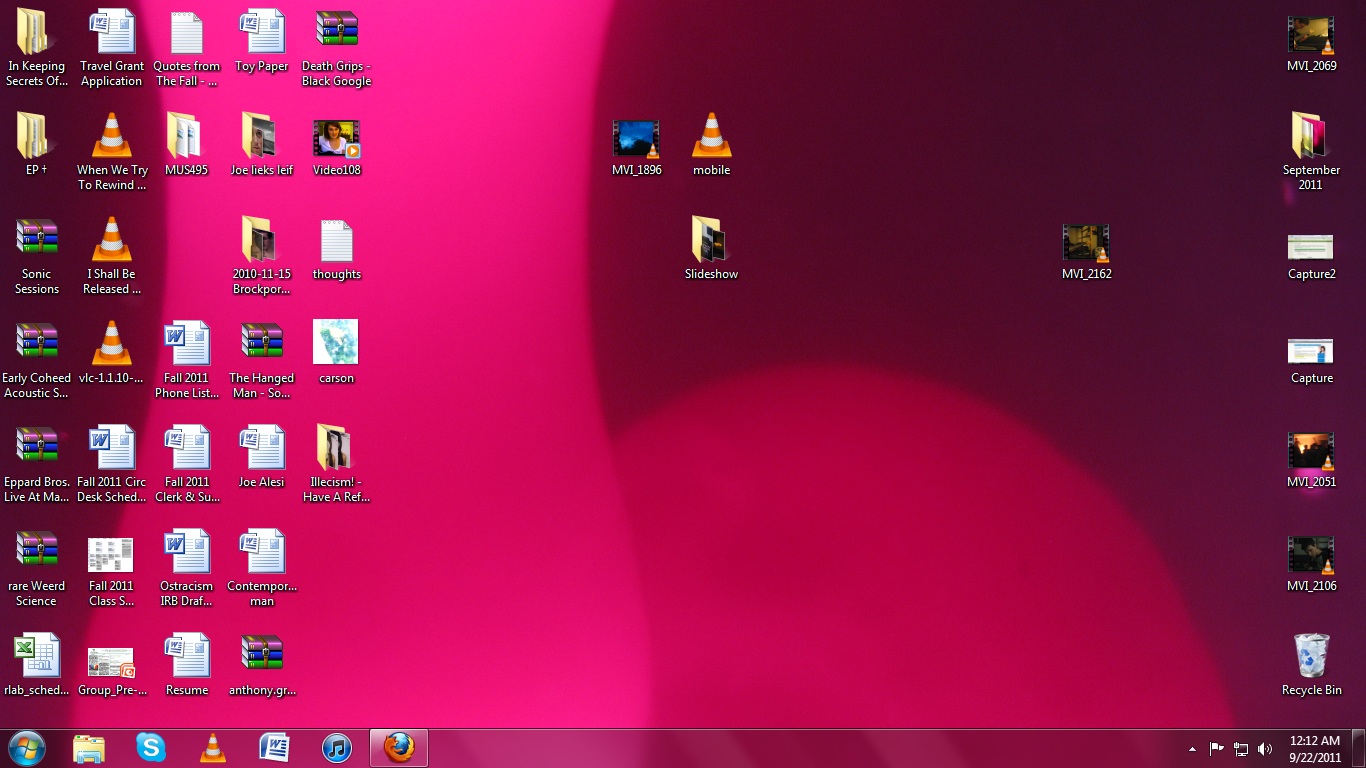Open the network status tray icon
This screenshot has height=768, width=1366.
1241,749
